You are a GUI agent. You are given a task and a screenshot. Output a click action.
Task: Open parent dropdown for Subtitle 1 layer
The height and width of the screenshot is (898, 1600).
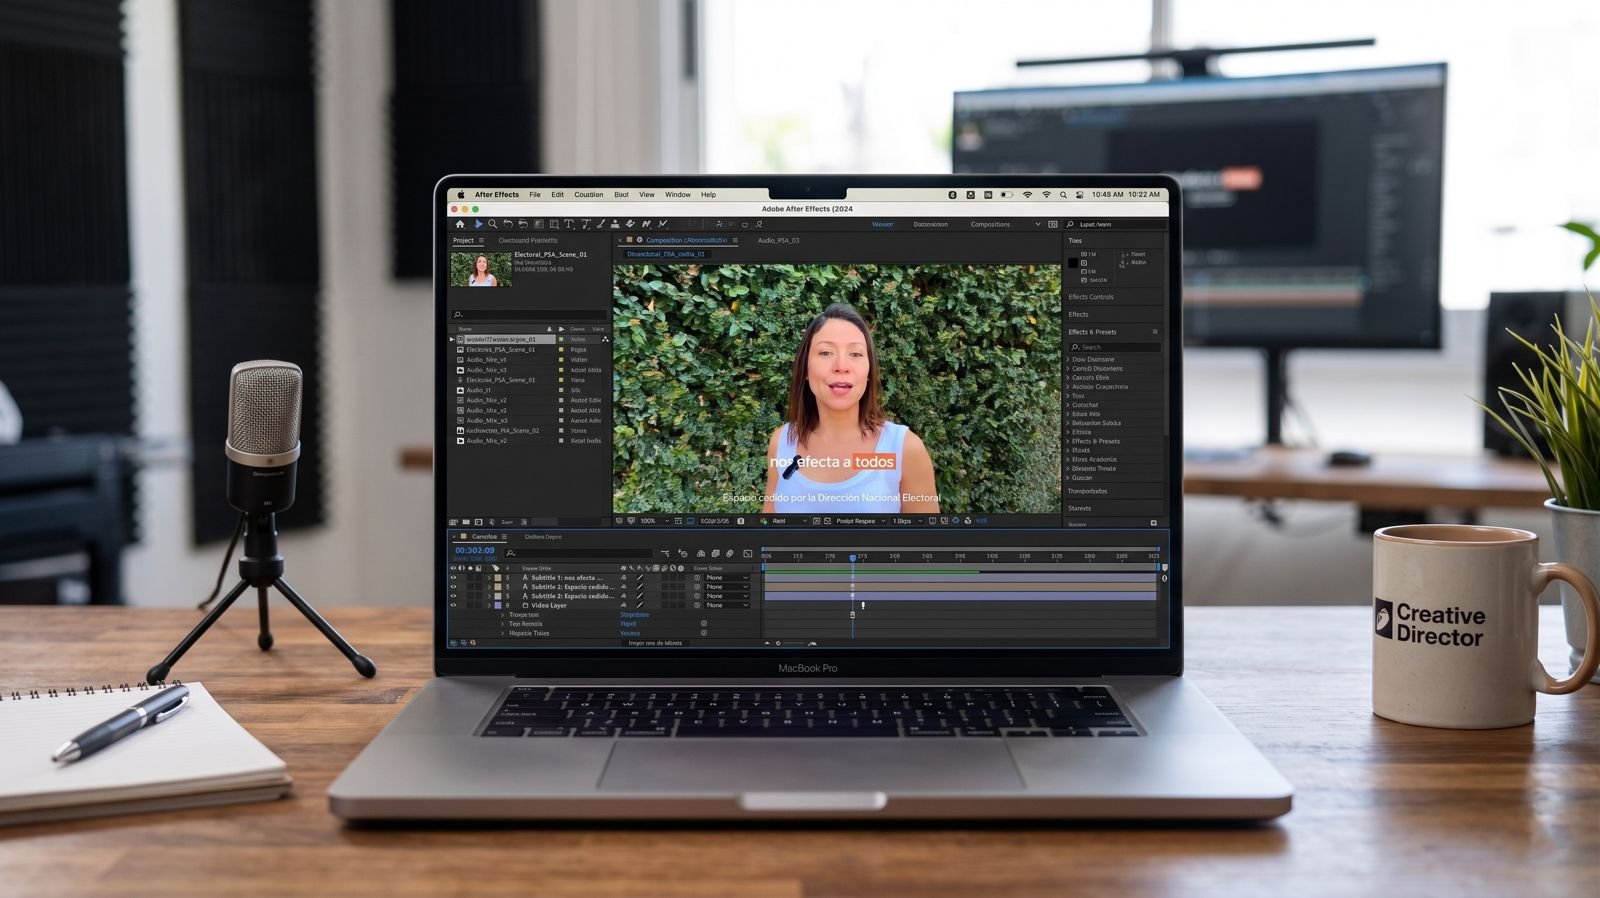pyautogui.click(x=727, y=578)
